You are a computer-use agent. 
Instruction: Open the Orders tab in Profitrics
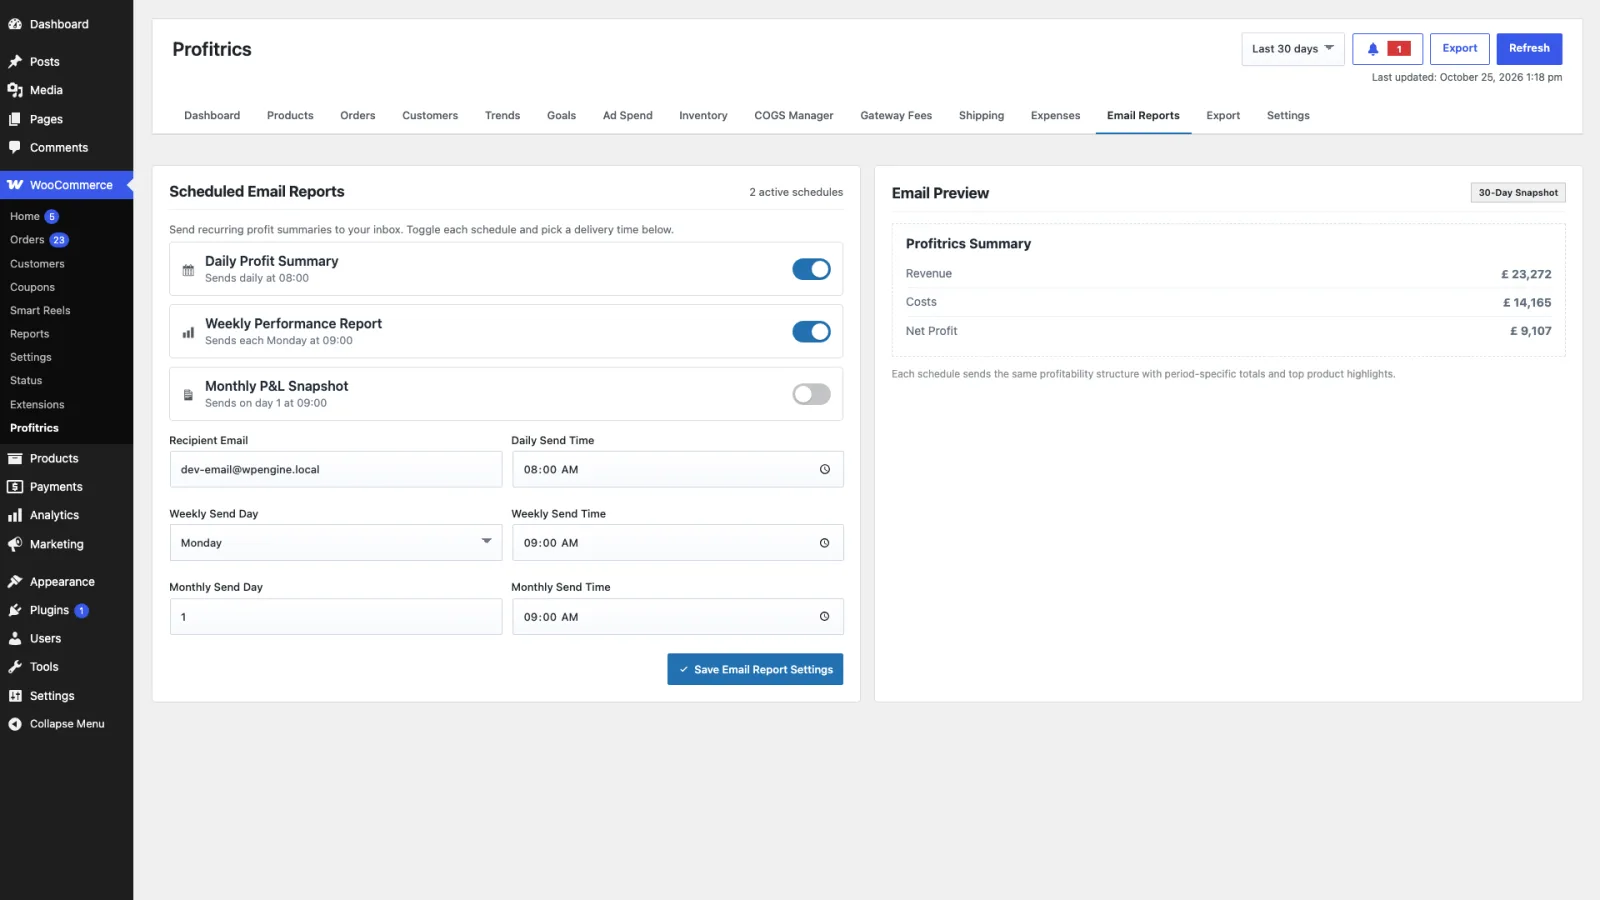(x=358, y=116)
